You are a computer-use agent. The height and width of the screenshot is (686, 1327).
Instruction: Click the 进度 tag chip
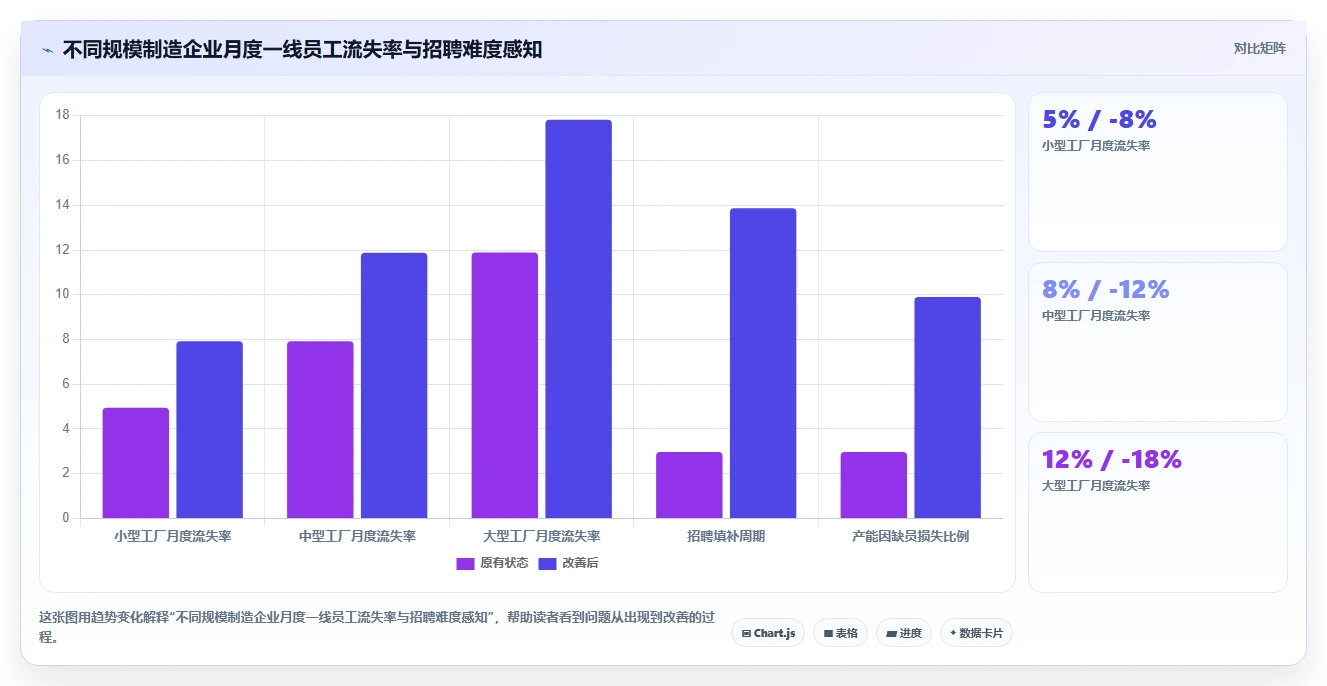[904, 633]
